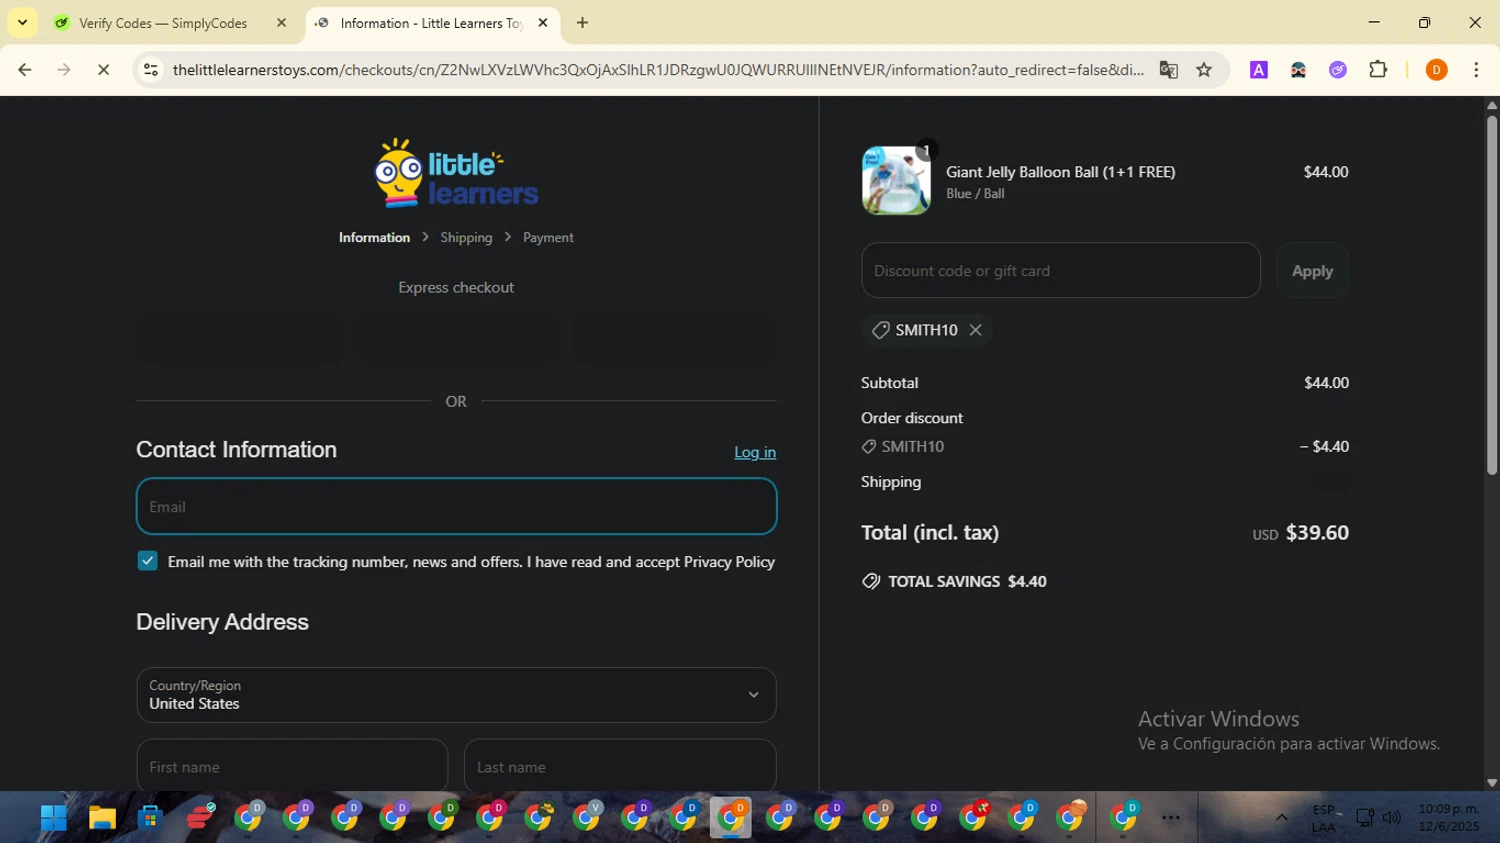Click the Last name field
The width and height of the screenshot is (1500, 843).
click(x=620, y=766)
